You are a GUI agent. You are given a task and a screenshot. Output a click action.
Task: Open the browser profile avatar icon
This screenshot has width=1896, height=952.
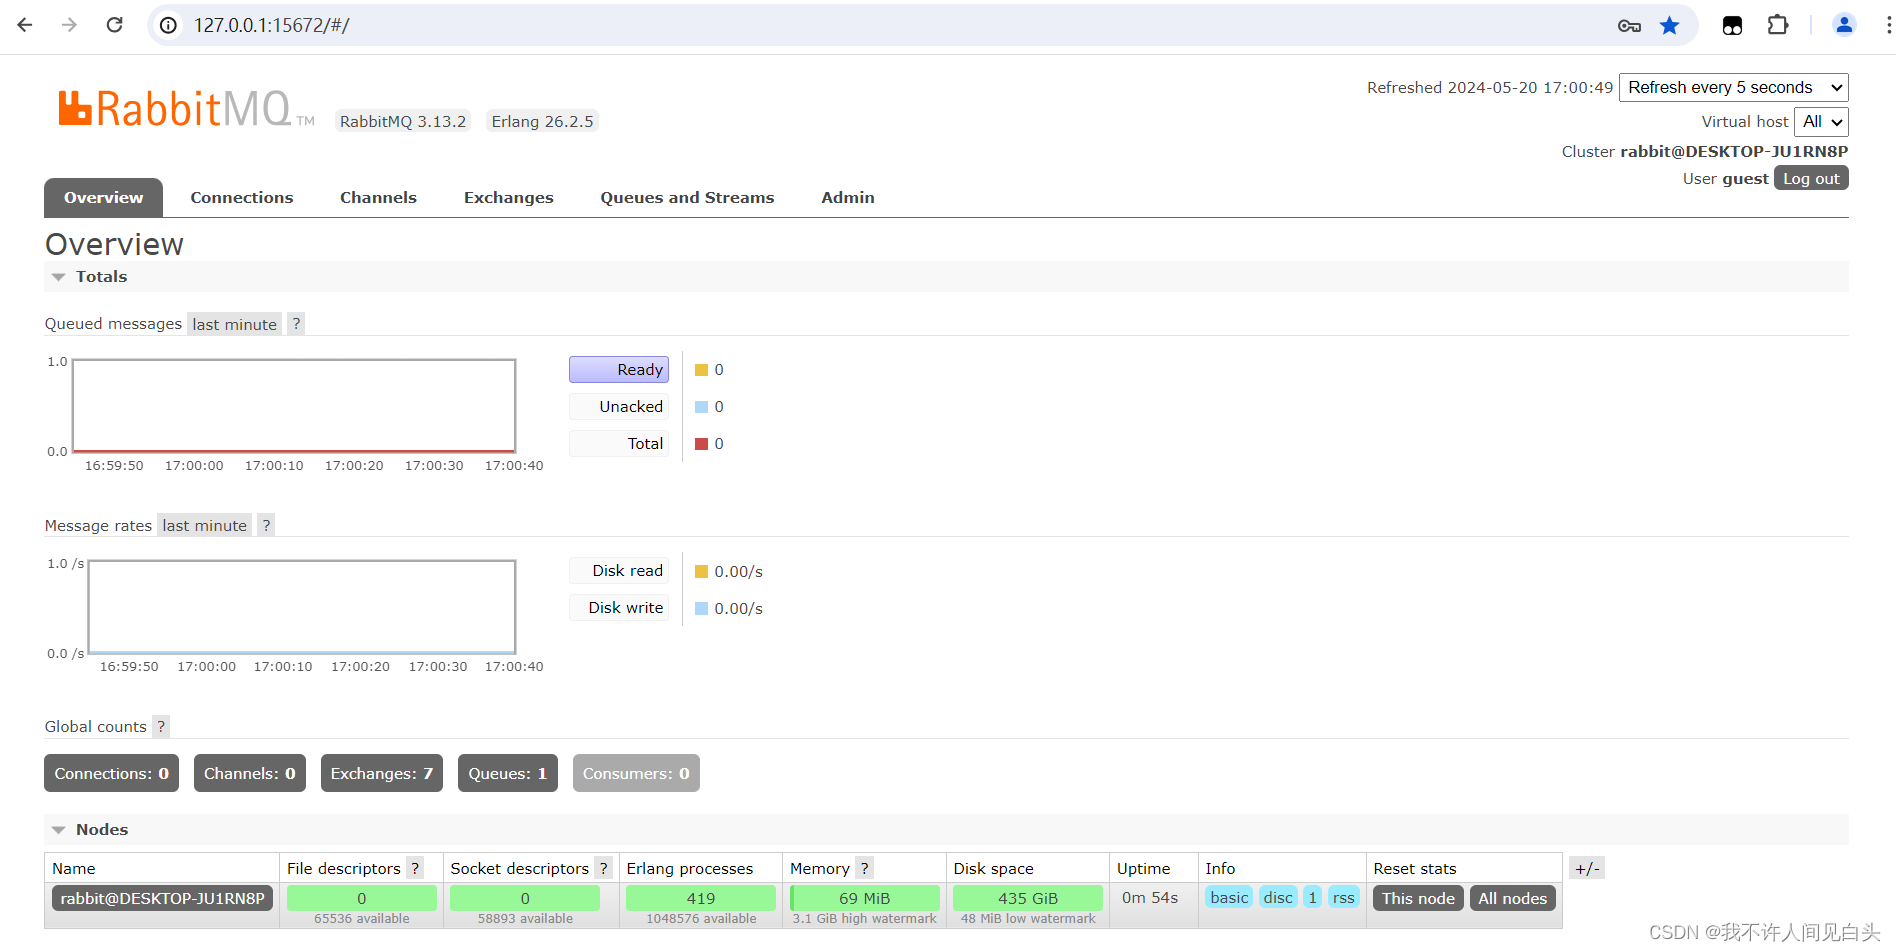[1844, 25]
